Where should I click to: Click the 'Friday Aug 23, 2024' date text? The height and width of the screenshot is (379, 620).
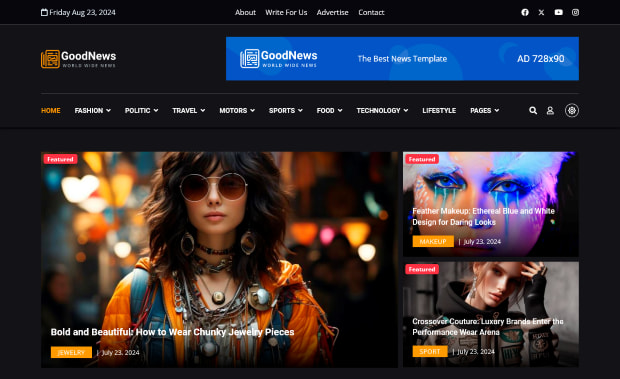click(x=82, y=12)
